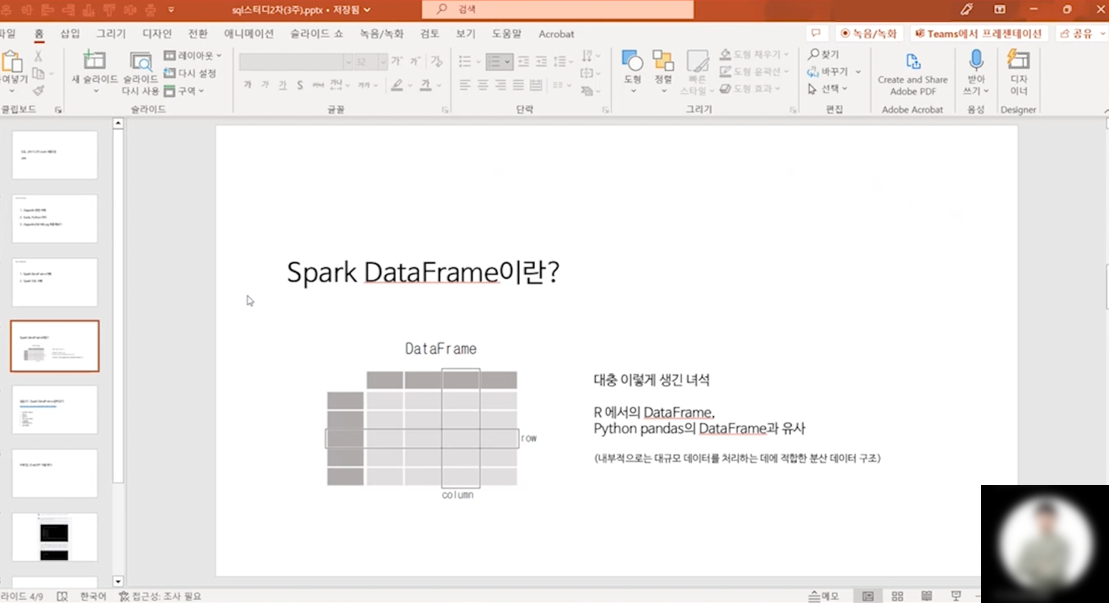
Task: Increase list indent level
Action: pos(541,62)
